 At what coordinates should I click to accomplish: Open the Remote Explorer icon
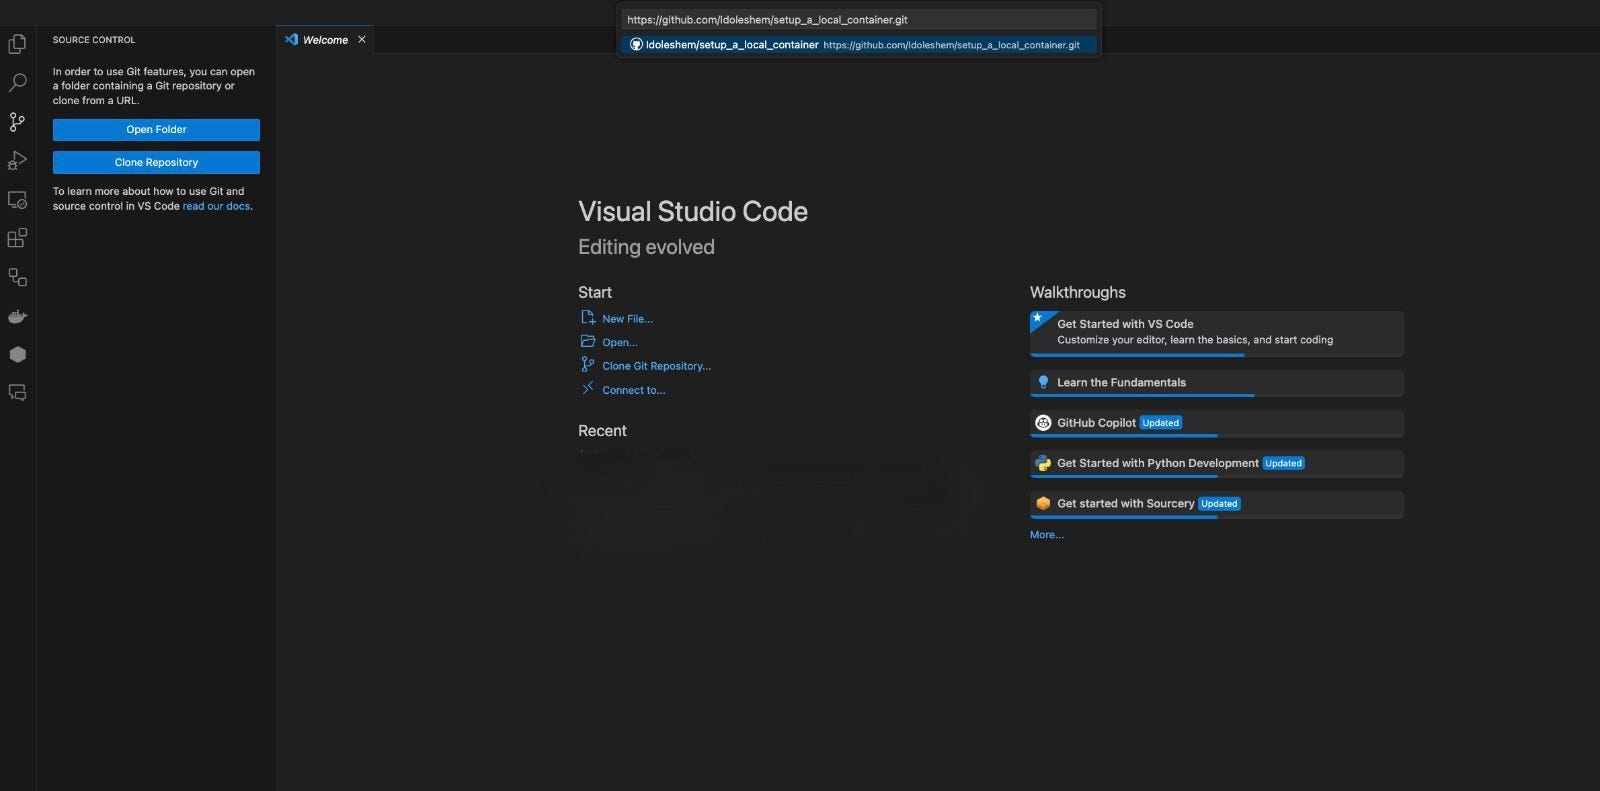pos(17,200)
